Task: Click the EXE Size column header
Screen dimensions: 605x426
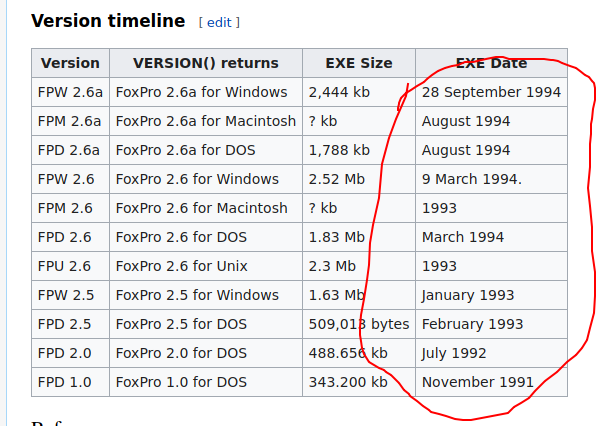Action: 359,63
